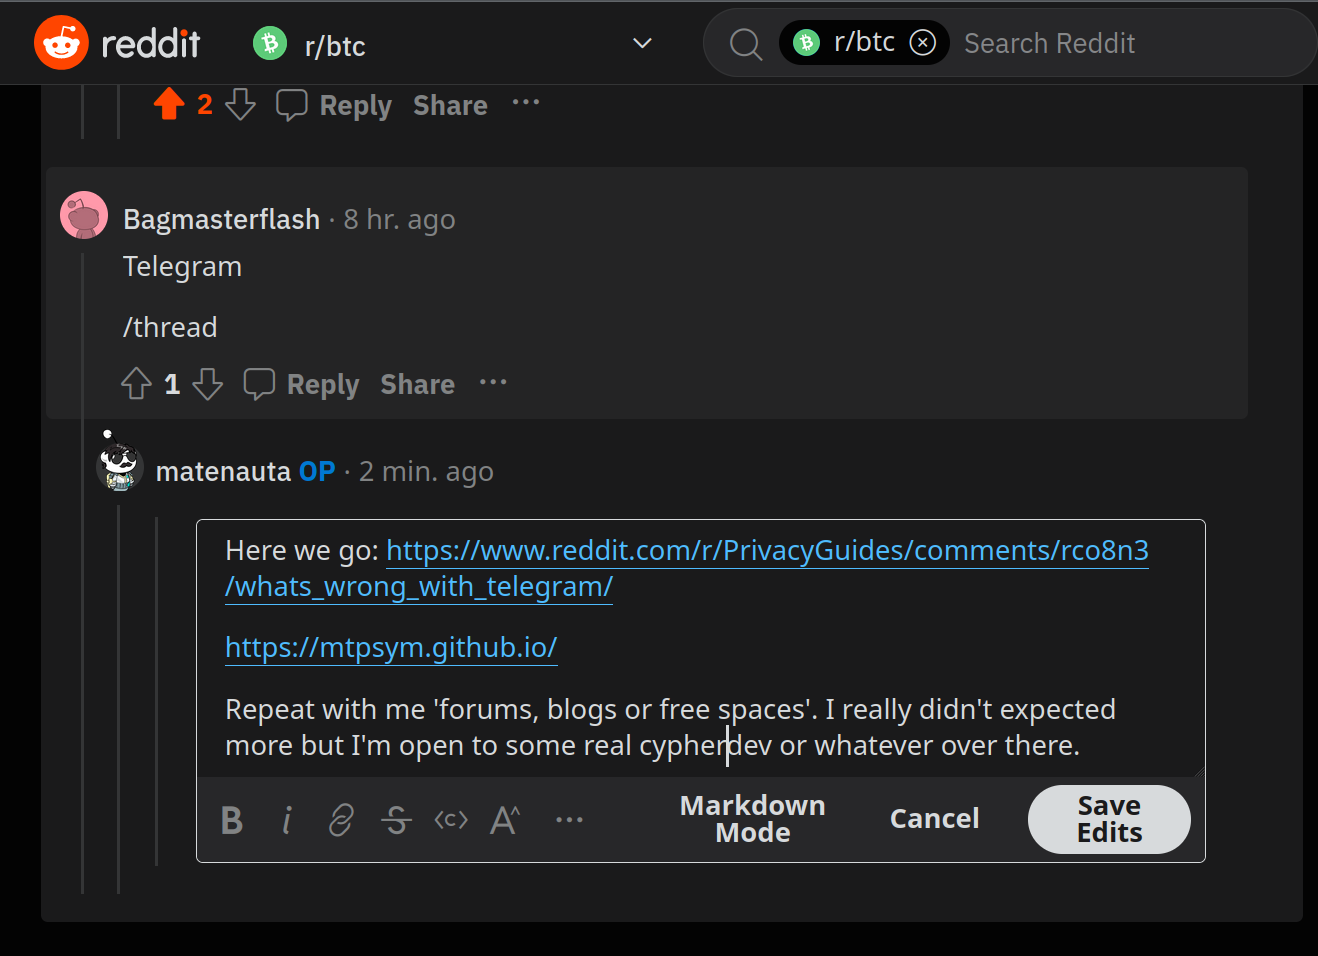Viewport: 1318px width, 956px height.
Task: Upvote Bagmasterflash's Telegram comment
Action: [136, 384]
